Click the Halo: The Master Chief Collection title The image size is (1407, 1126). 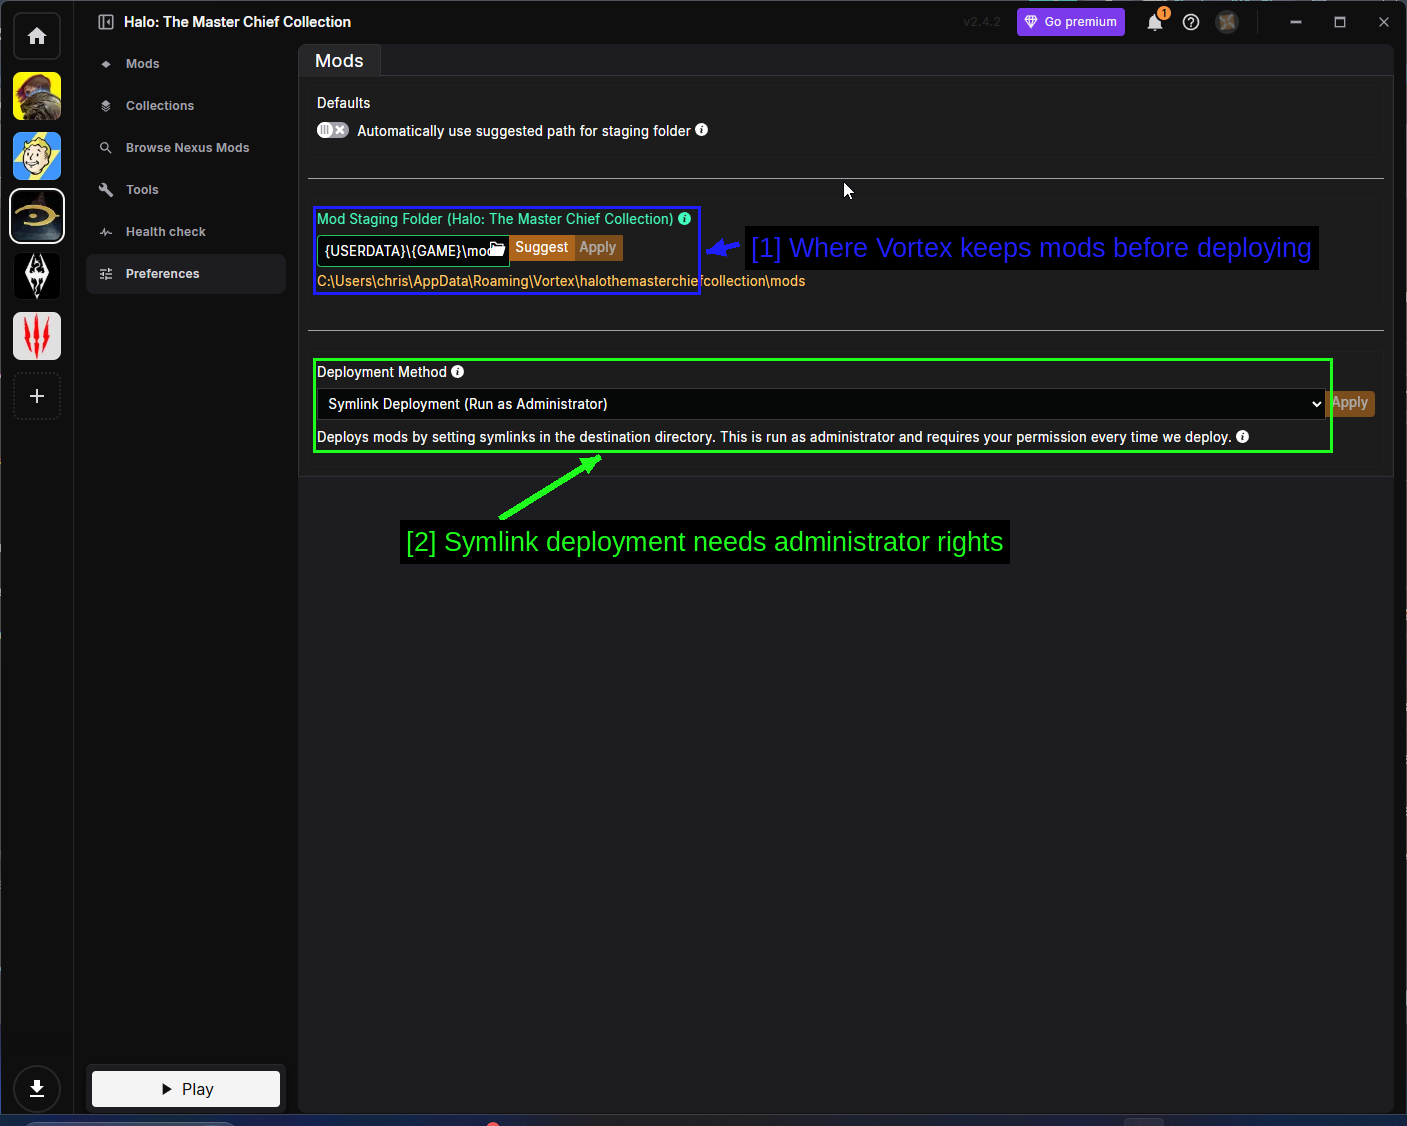click(237, 22)
